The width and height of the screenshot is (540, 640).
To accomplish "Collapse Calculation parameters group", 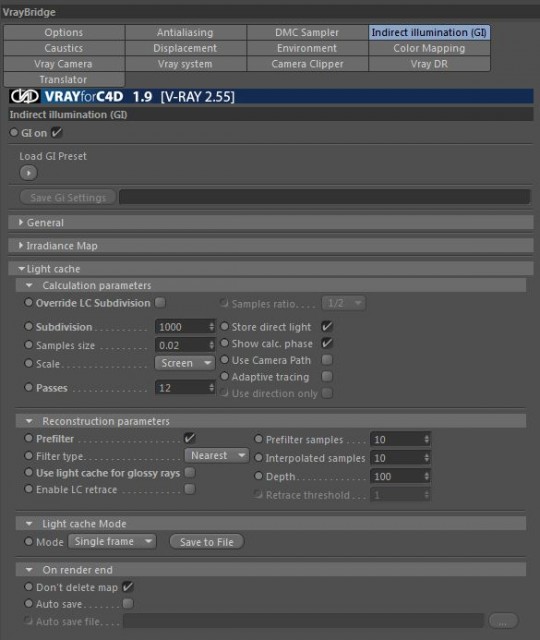I will tap(29, 285).
